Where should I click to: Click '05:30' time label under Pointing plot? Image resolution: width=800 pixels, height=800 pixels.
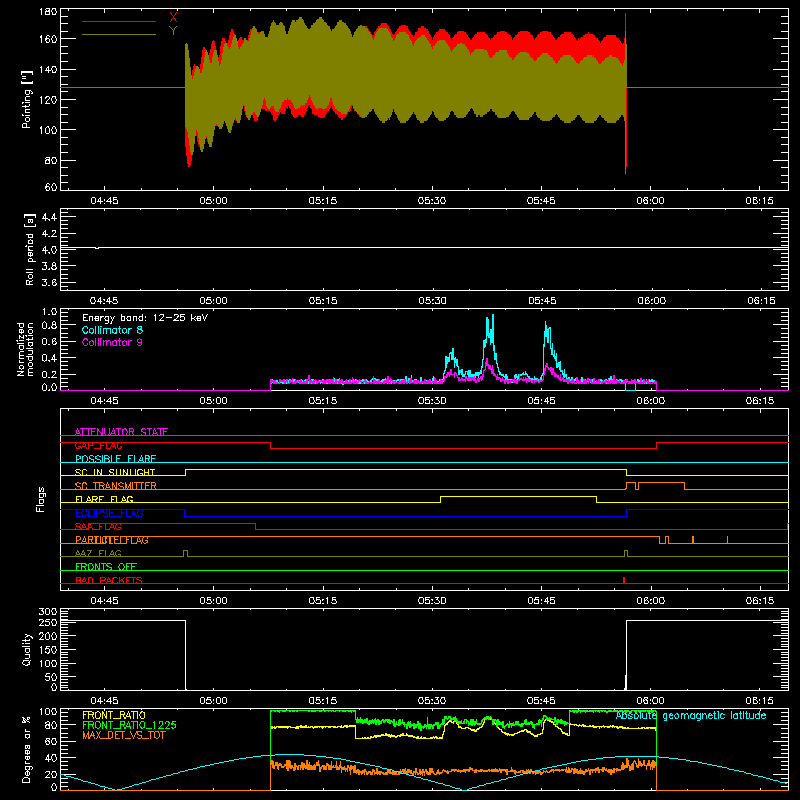[432, 201]
